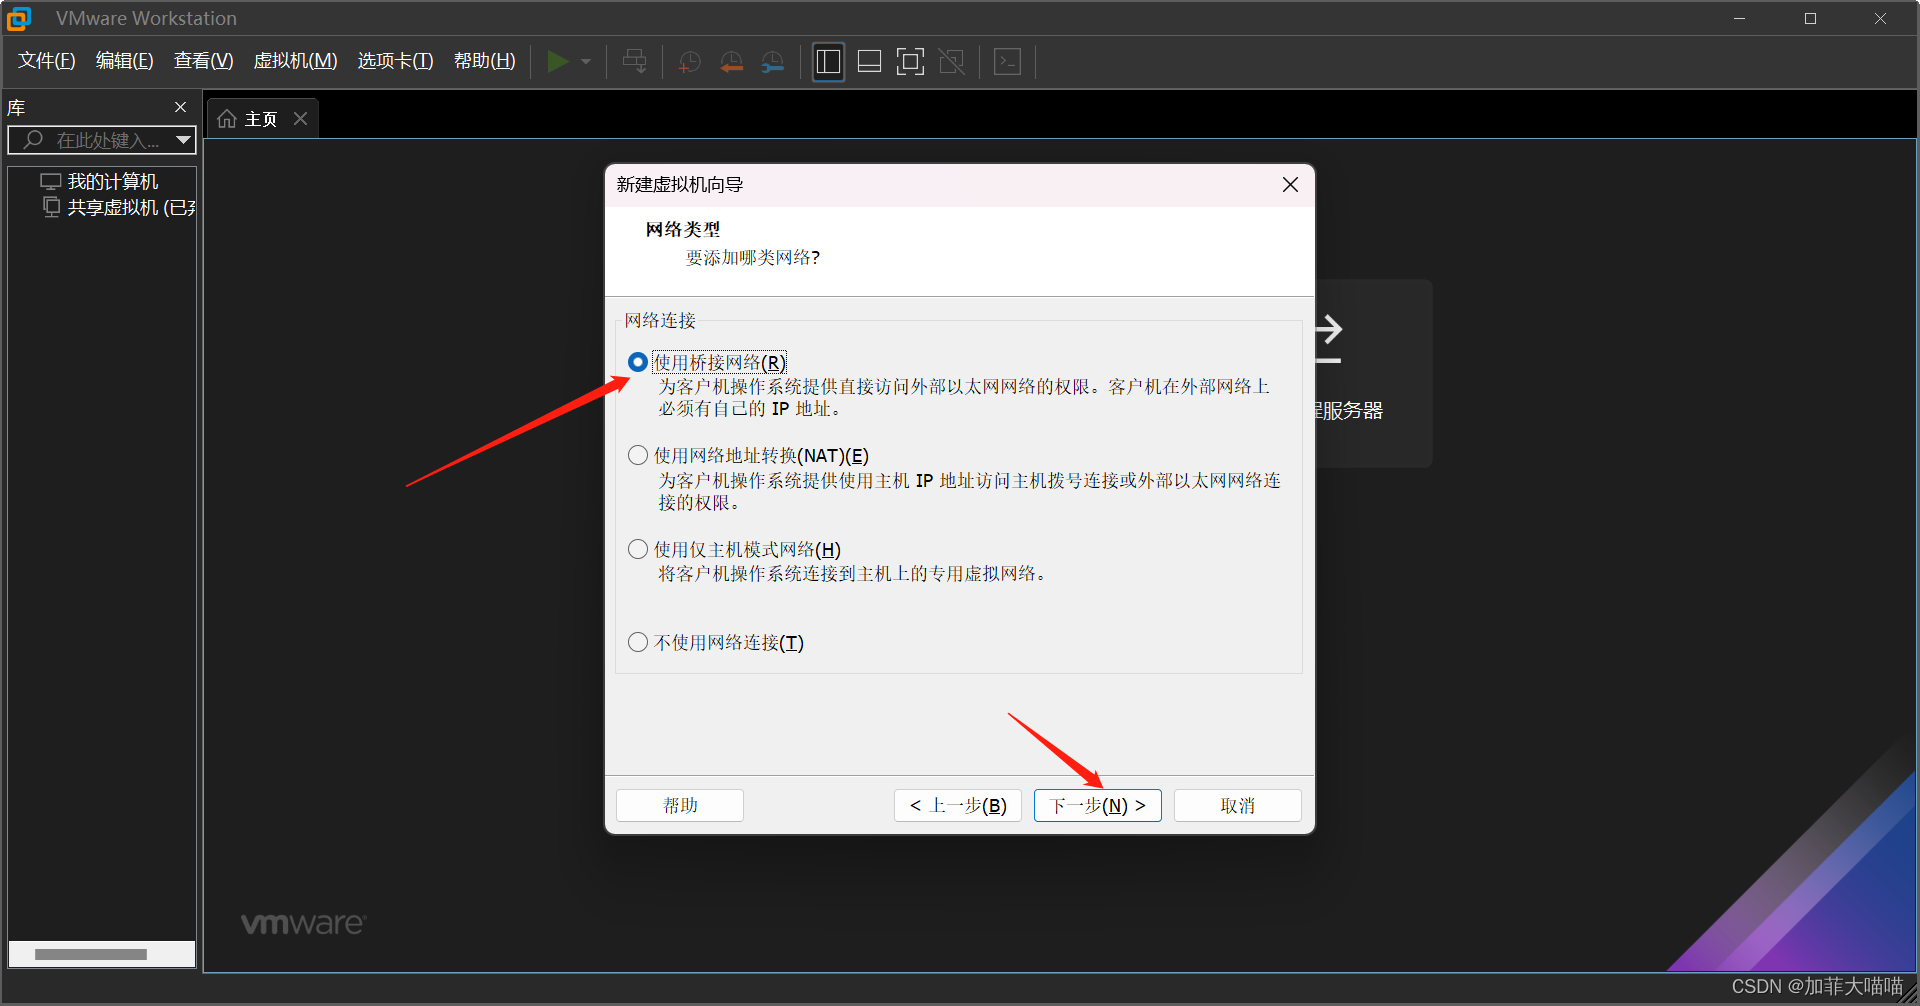Click the home icon on 主页 tab
The image size is (1920, 1006).
click(x=227, y=119)
